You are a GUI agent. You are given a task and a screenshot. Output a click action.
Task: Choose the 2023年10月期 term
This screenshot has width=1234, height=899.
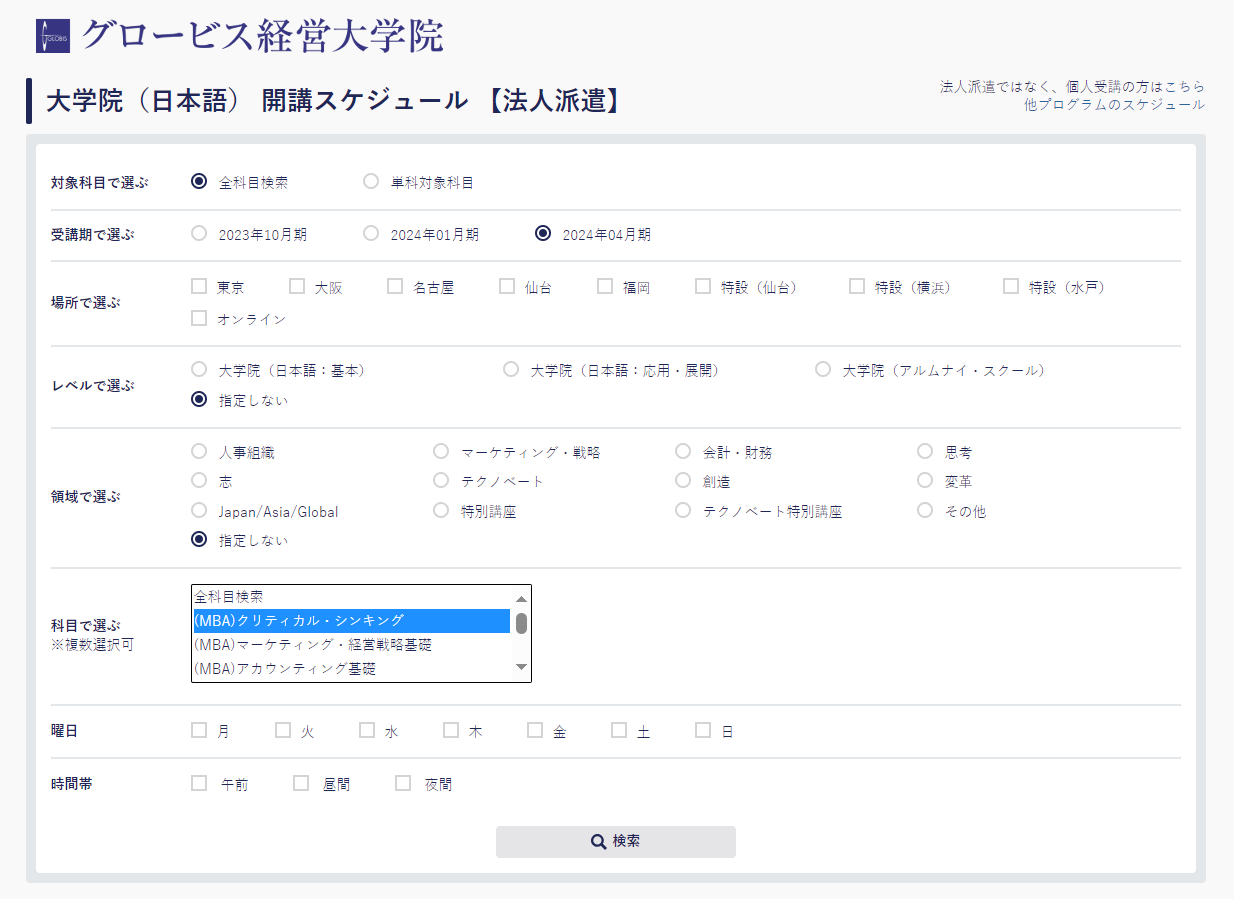click(x=199, y=233)
